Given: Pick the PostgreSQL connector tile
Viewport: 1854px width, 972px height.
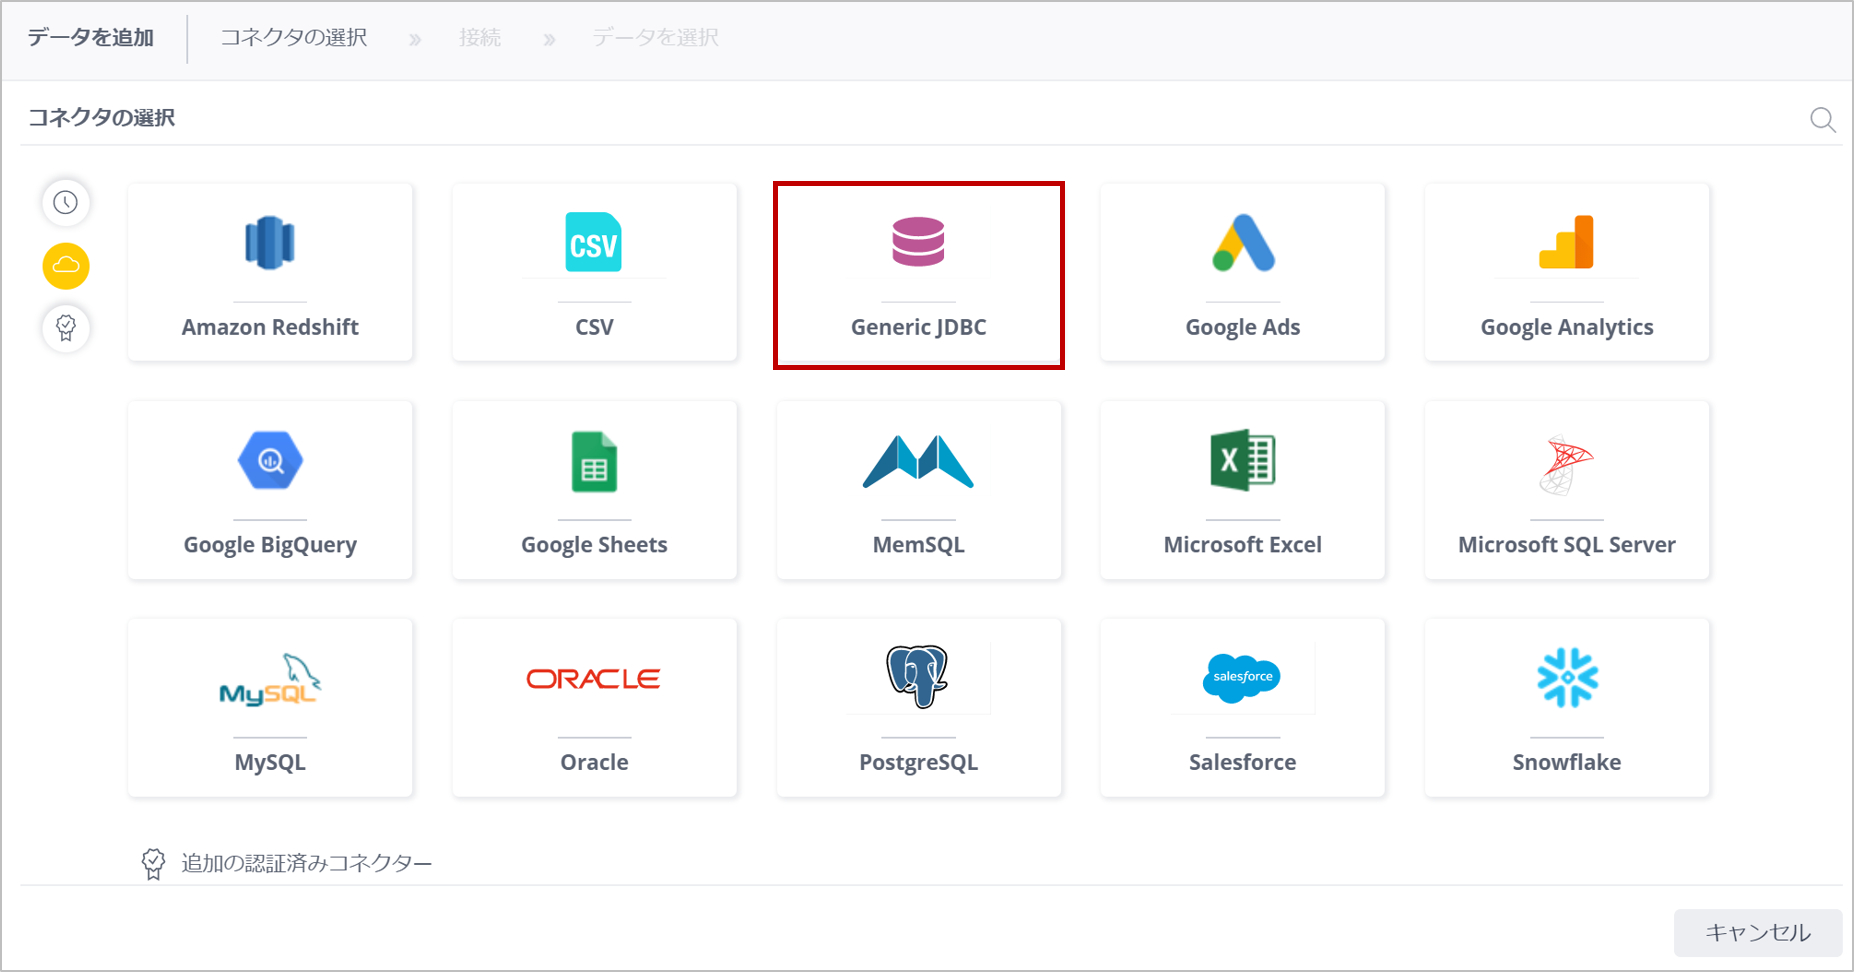Looking at the screenshot, I should [918, 707].
